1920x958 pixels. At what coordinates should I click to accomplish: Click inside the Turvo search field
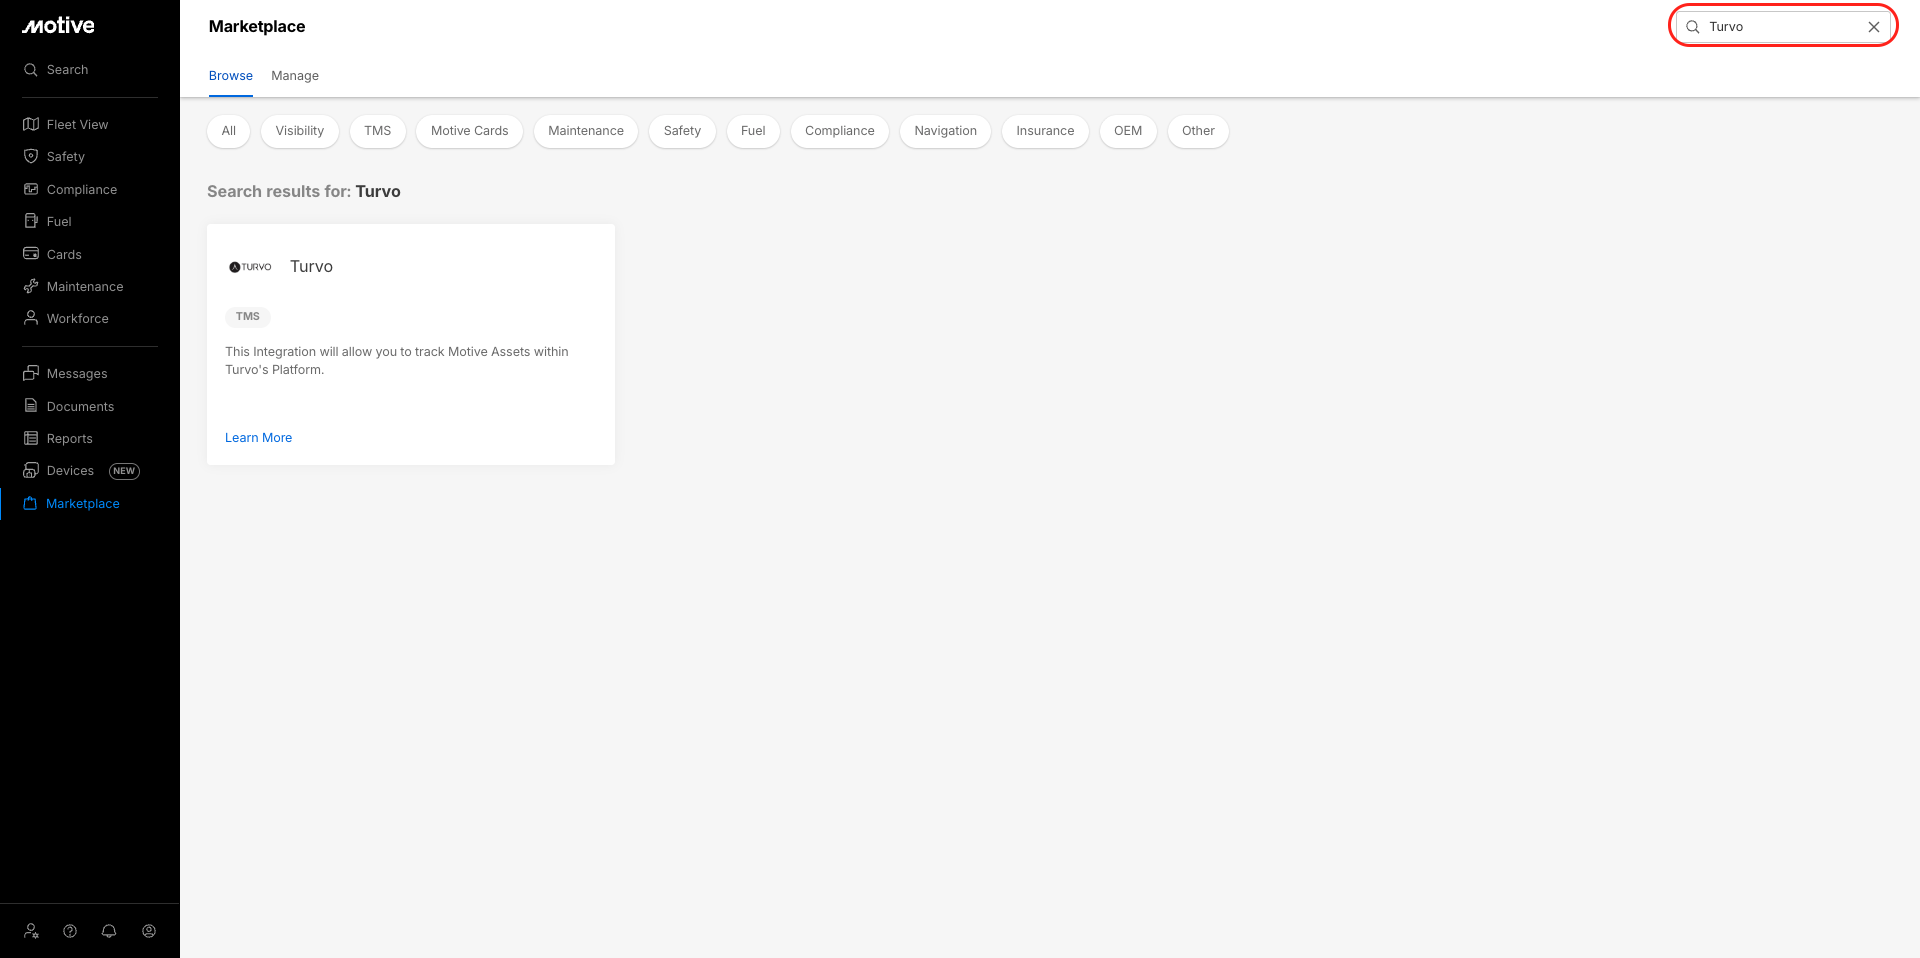coord(1783,27)
